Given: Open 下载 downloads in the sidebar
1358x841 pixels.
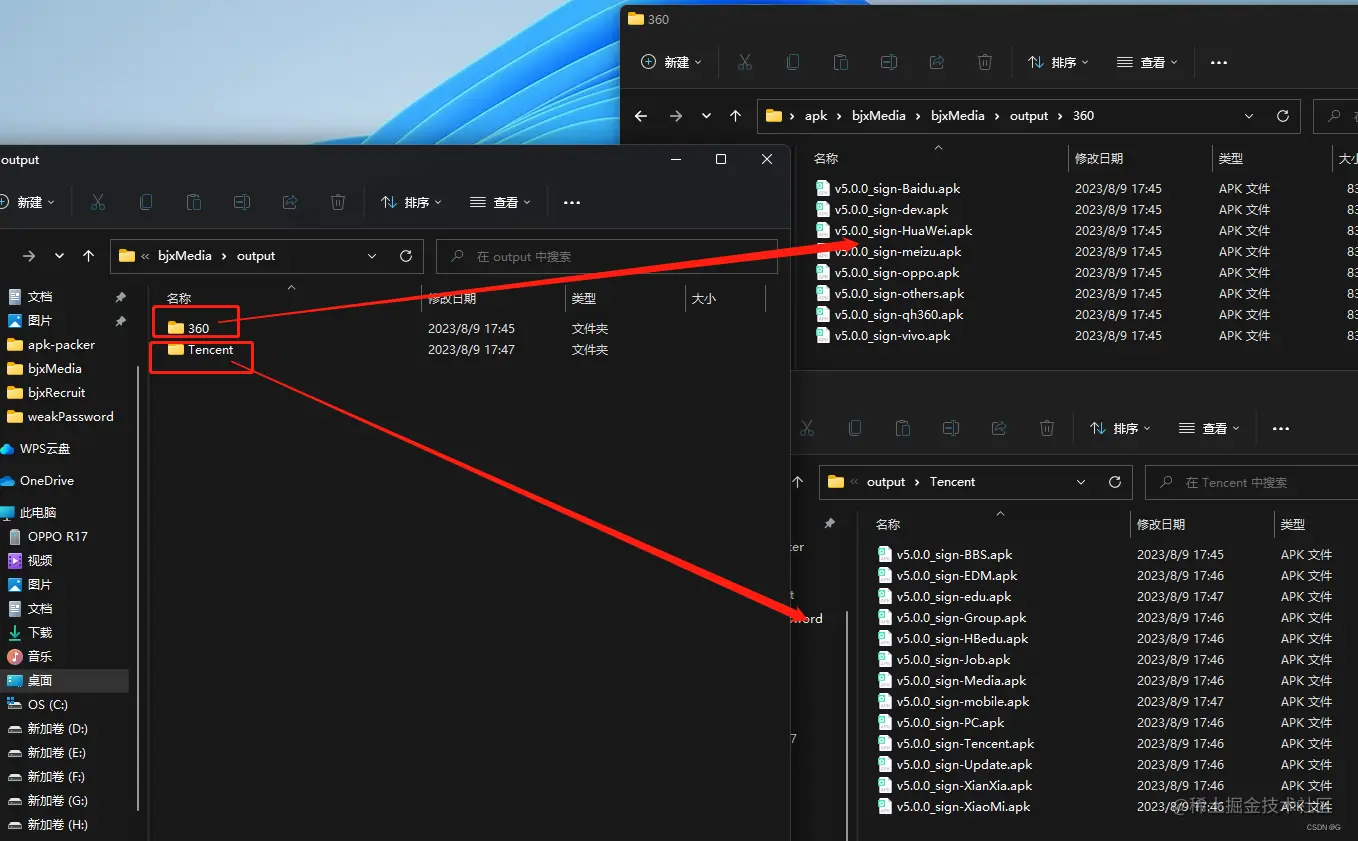Looking at the screenshot, I should [x=40, y=633].
